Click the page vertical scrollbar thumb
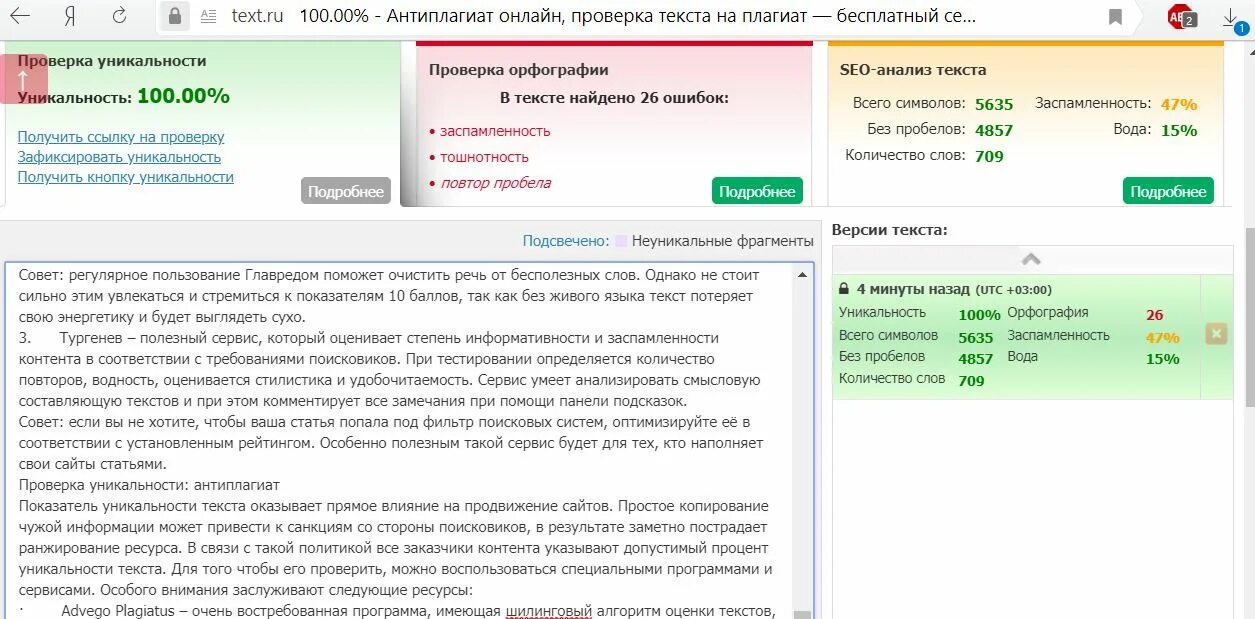1255x619 pixels. [x=1249, y=317]
